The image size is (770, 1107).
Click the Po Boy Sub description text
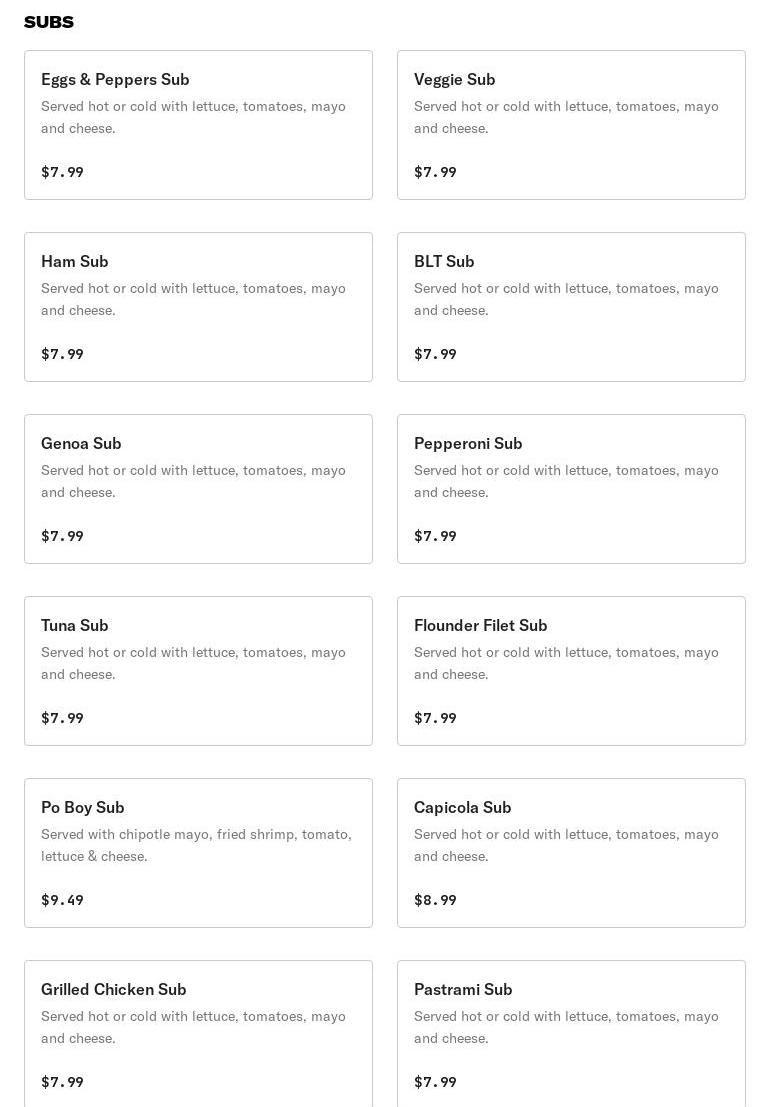(x=196, y=845)
